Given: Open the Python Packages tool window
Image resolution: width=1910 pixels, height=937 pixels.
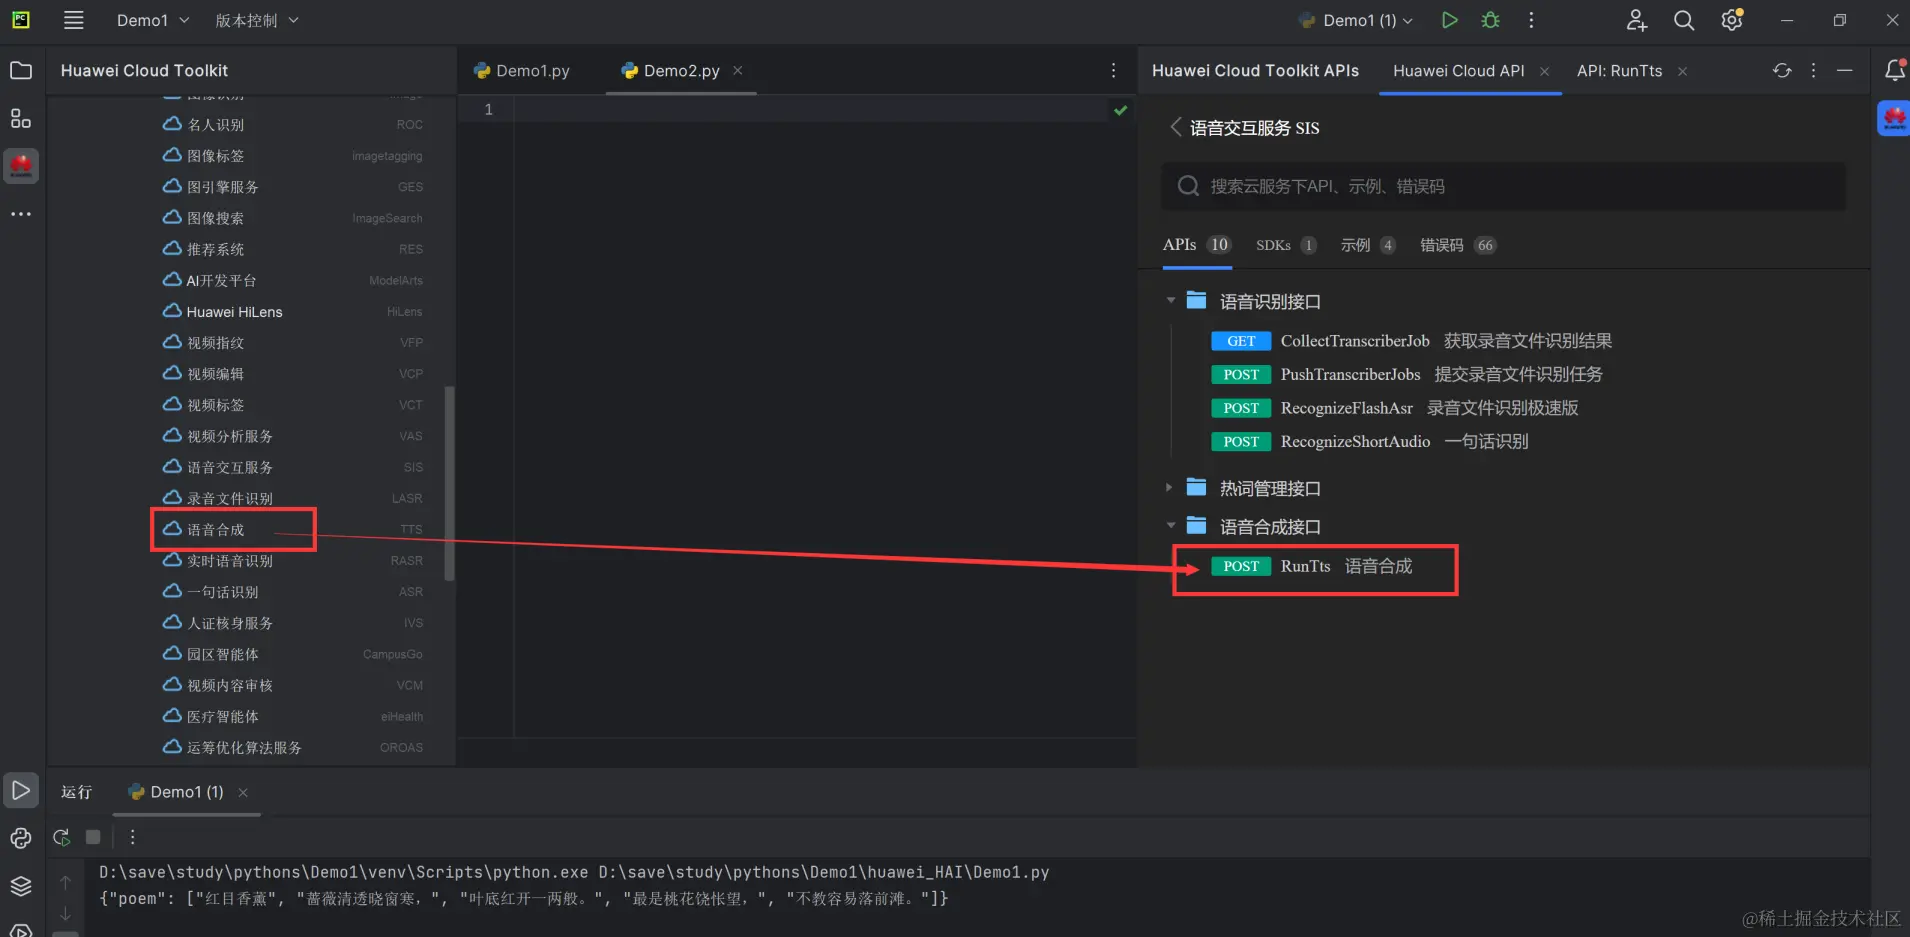Looking at the screenshot, I should tap(21, 838).
